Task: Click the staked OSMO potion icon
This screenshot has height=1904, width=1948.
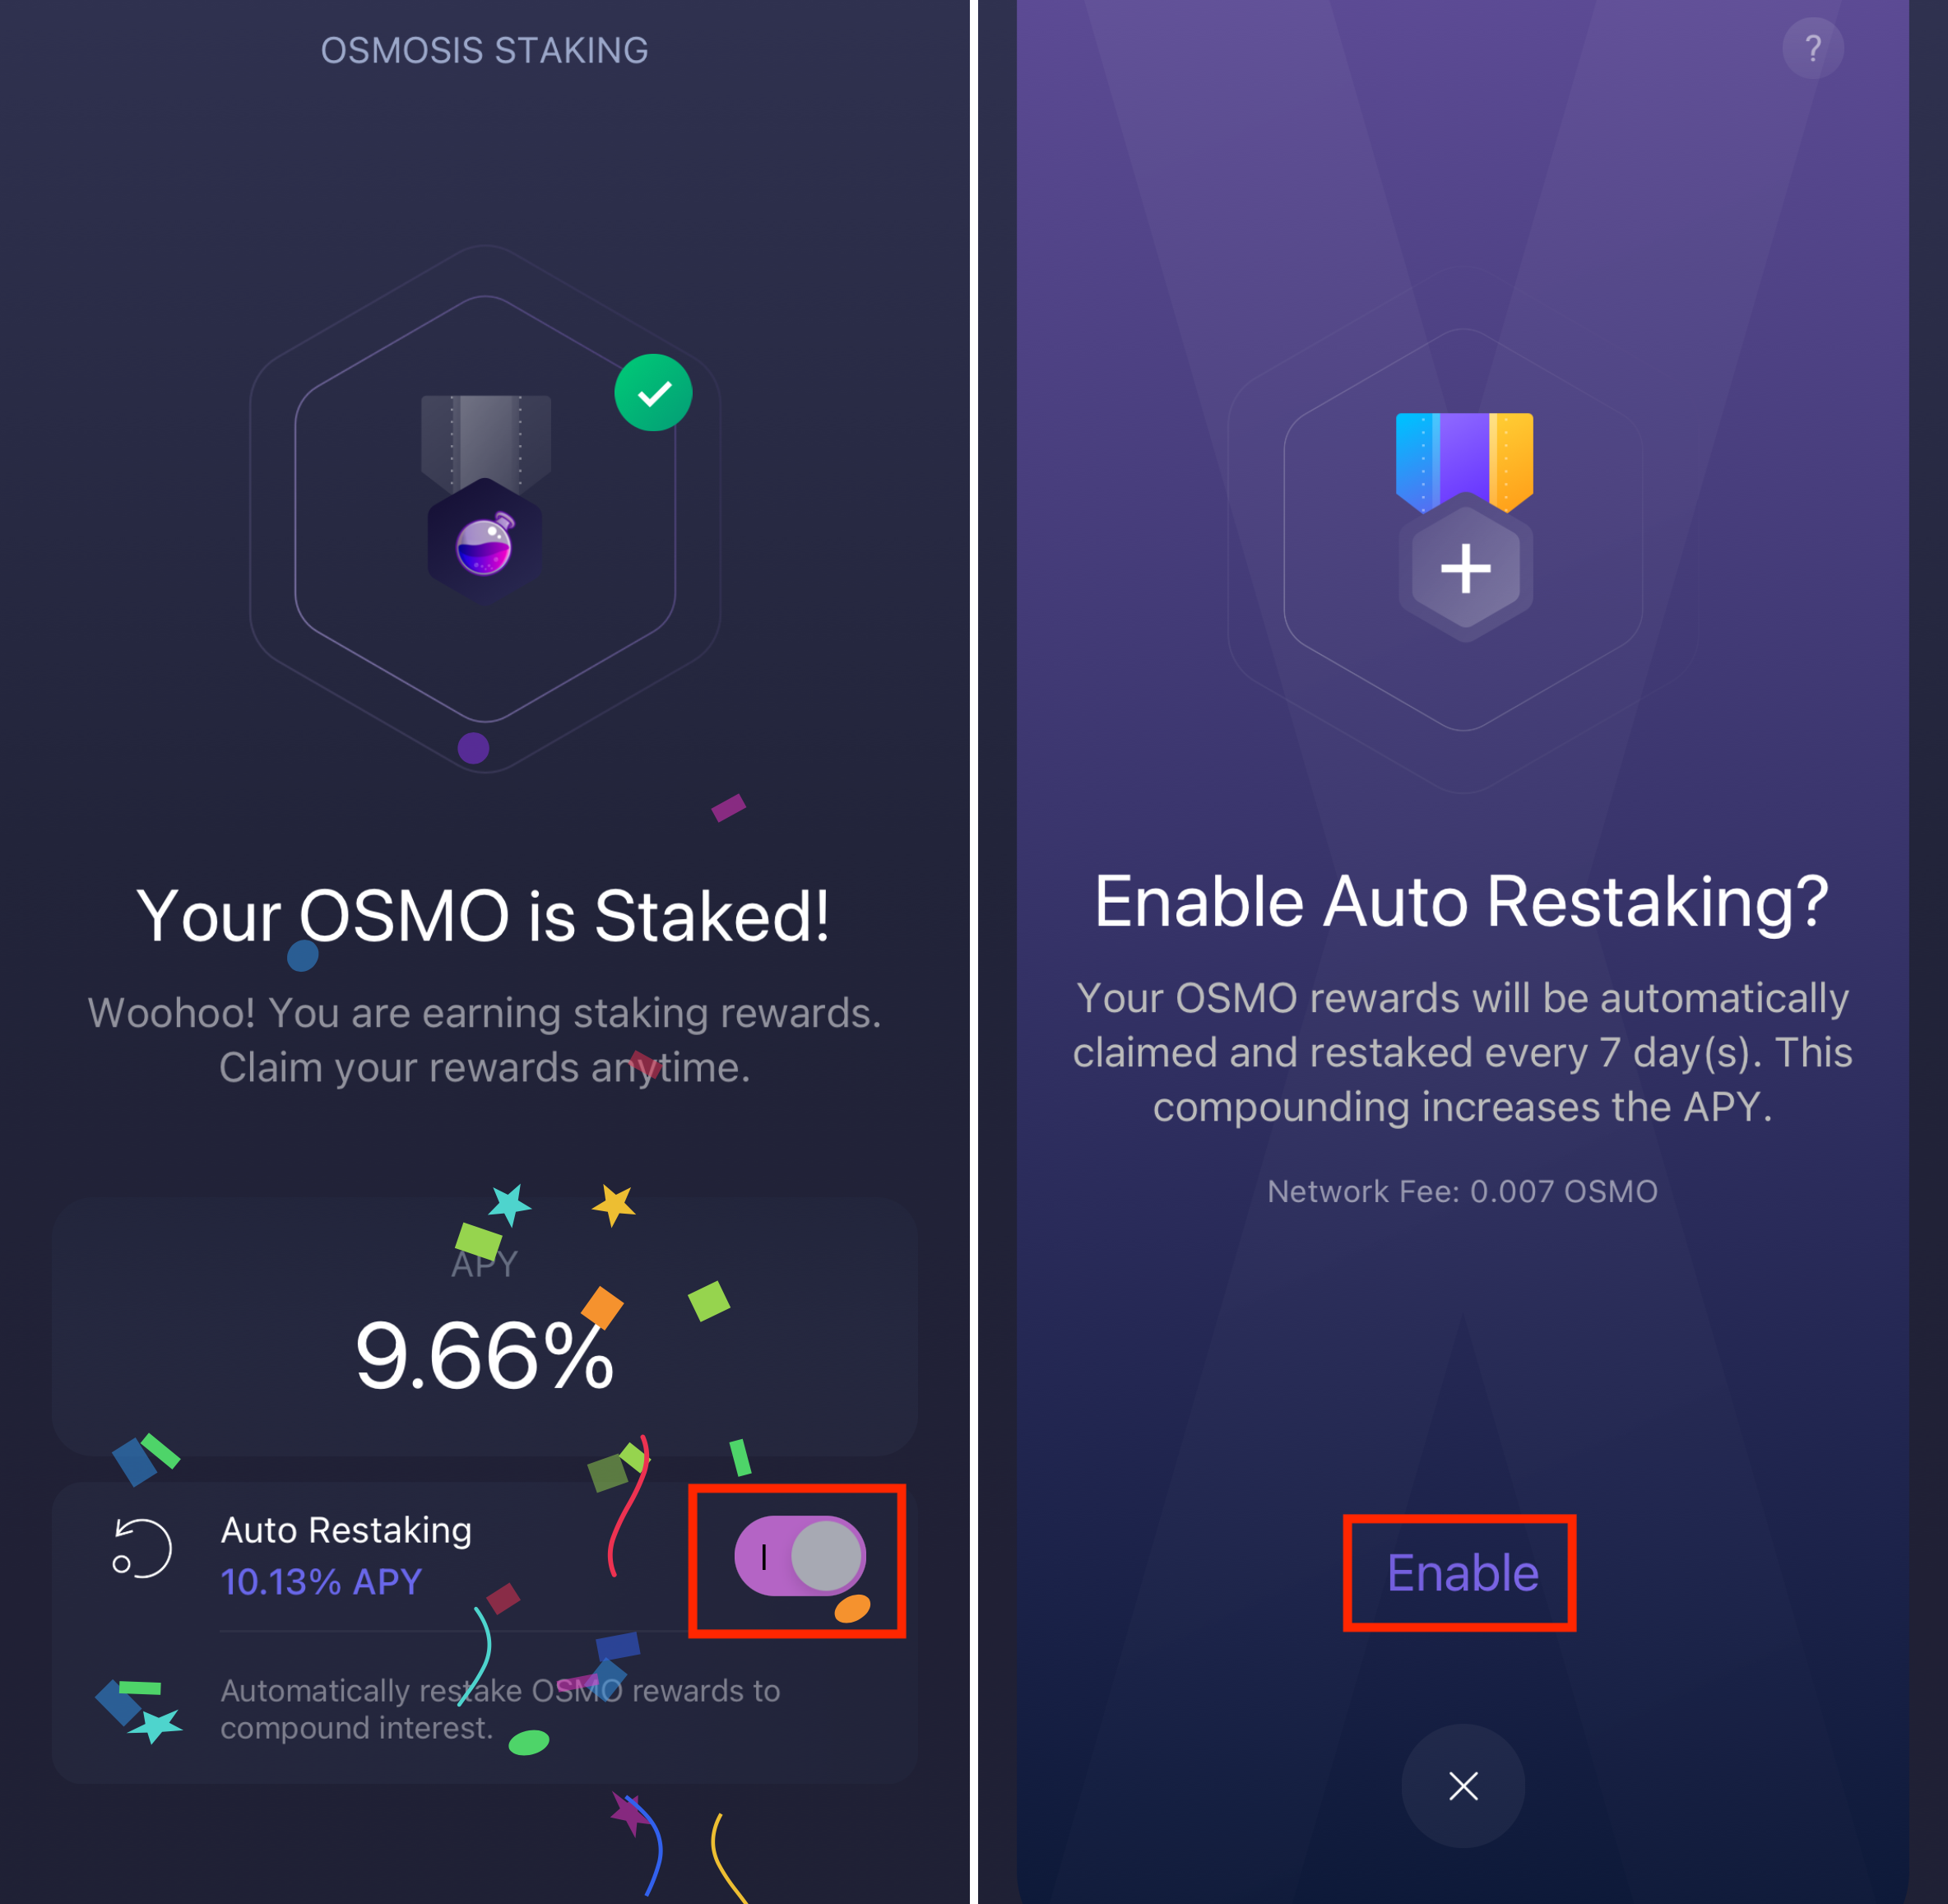Action: click(485, 542)
